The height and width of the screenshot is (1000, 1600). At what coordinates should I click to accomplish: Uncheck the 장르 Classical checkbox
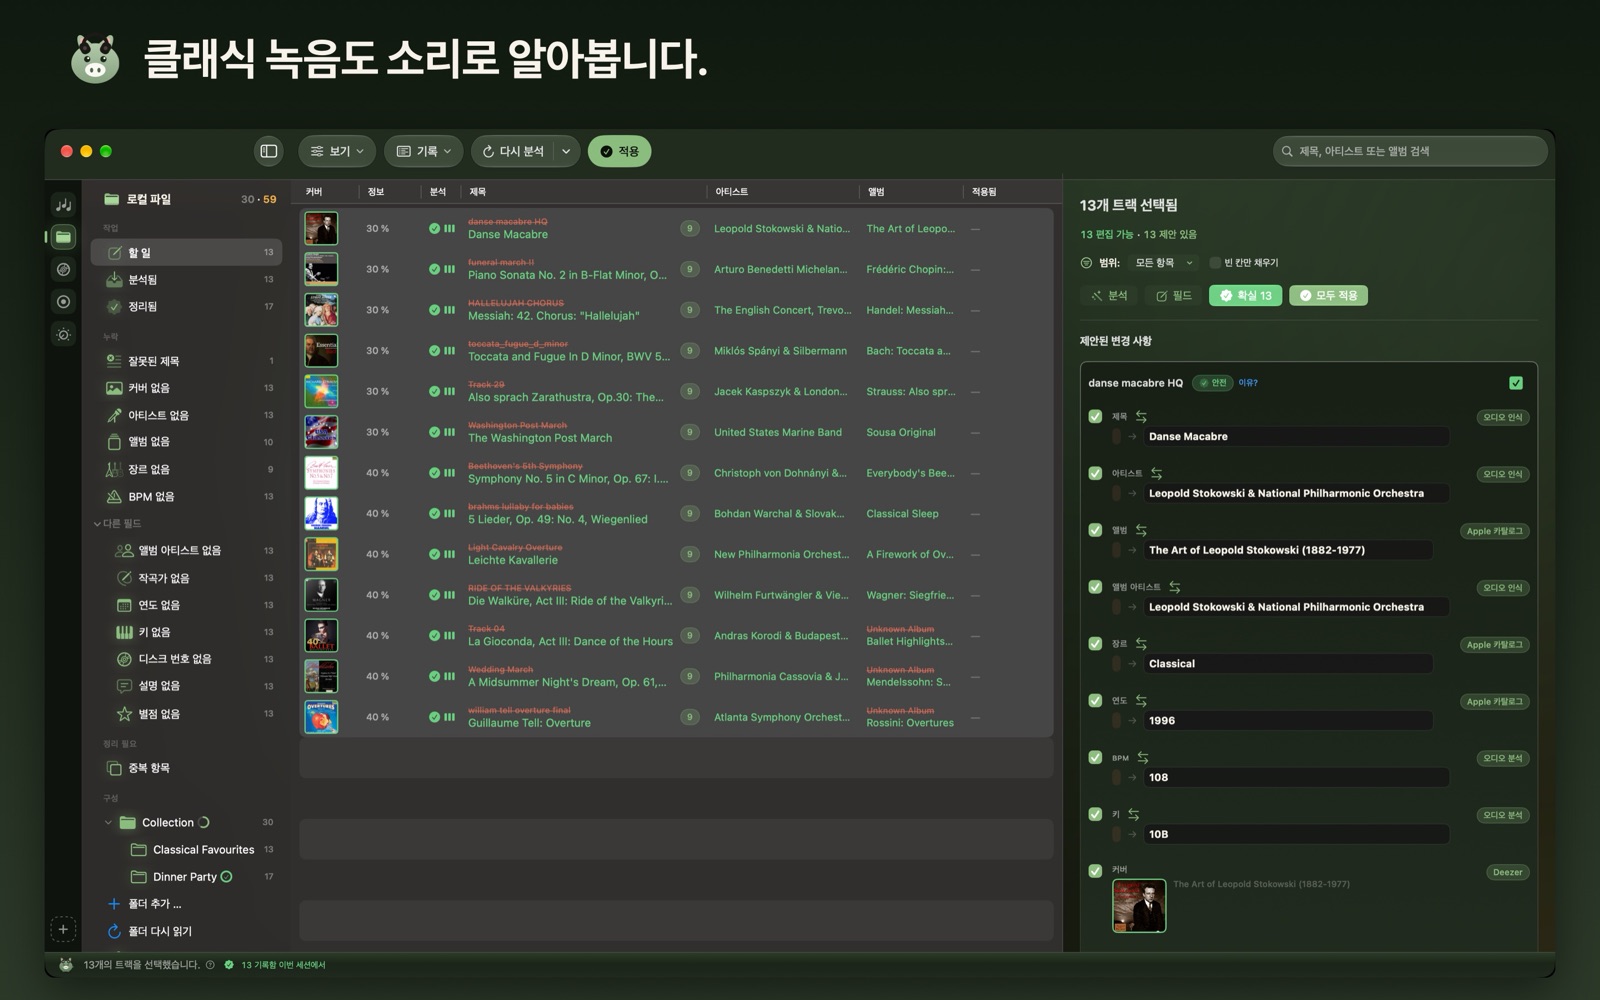pos(1095,644)
